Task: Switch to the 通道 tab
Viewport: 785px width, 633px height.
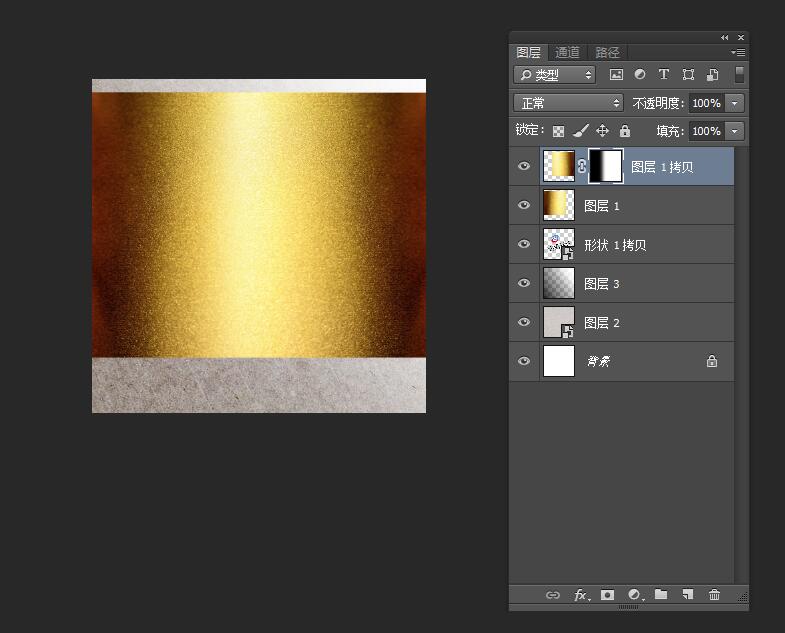Action: tap(567, 53)
